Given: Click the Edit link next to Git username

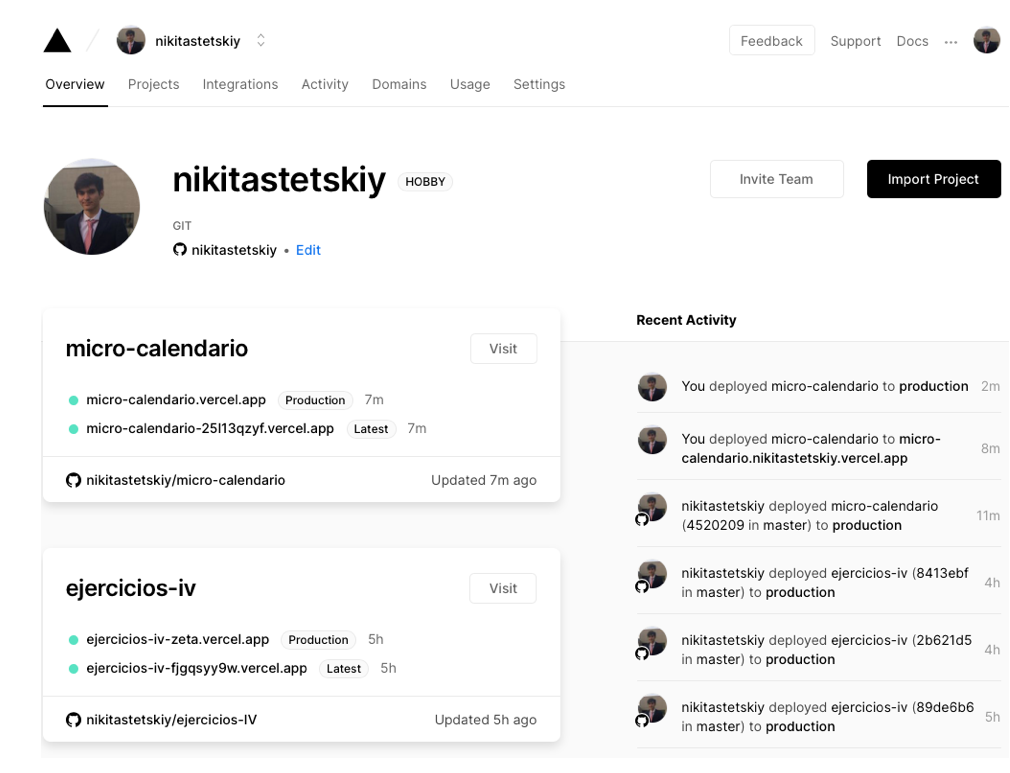Looking at the screenshot, I should pyautogui.click(x=308, y=250).
